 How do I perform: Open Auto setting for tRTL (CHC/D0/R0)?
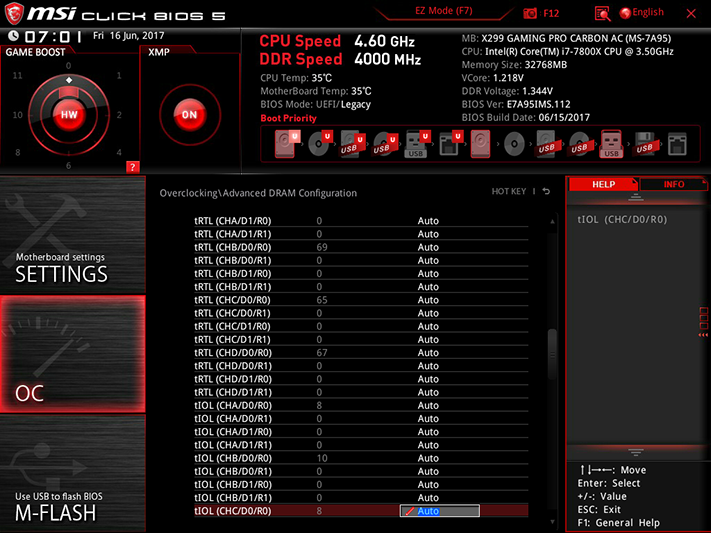pos(428,300)
